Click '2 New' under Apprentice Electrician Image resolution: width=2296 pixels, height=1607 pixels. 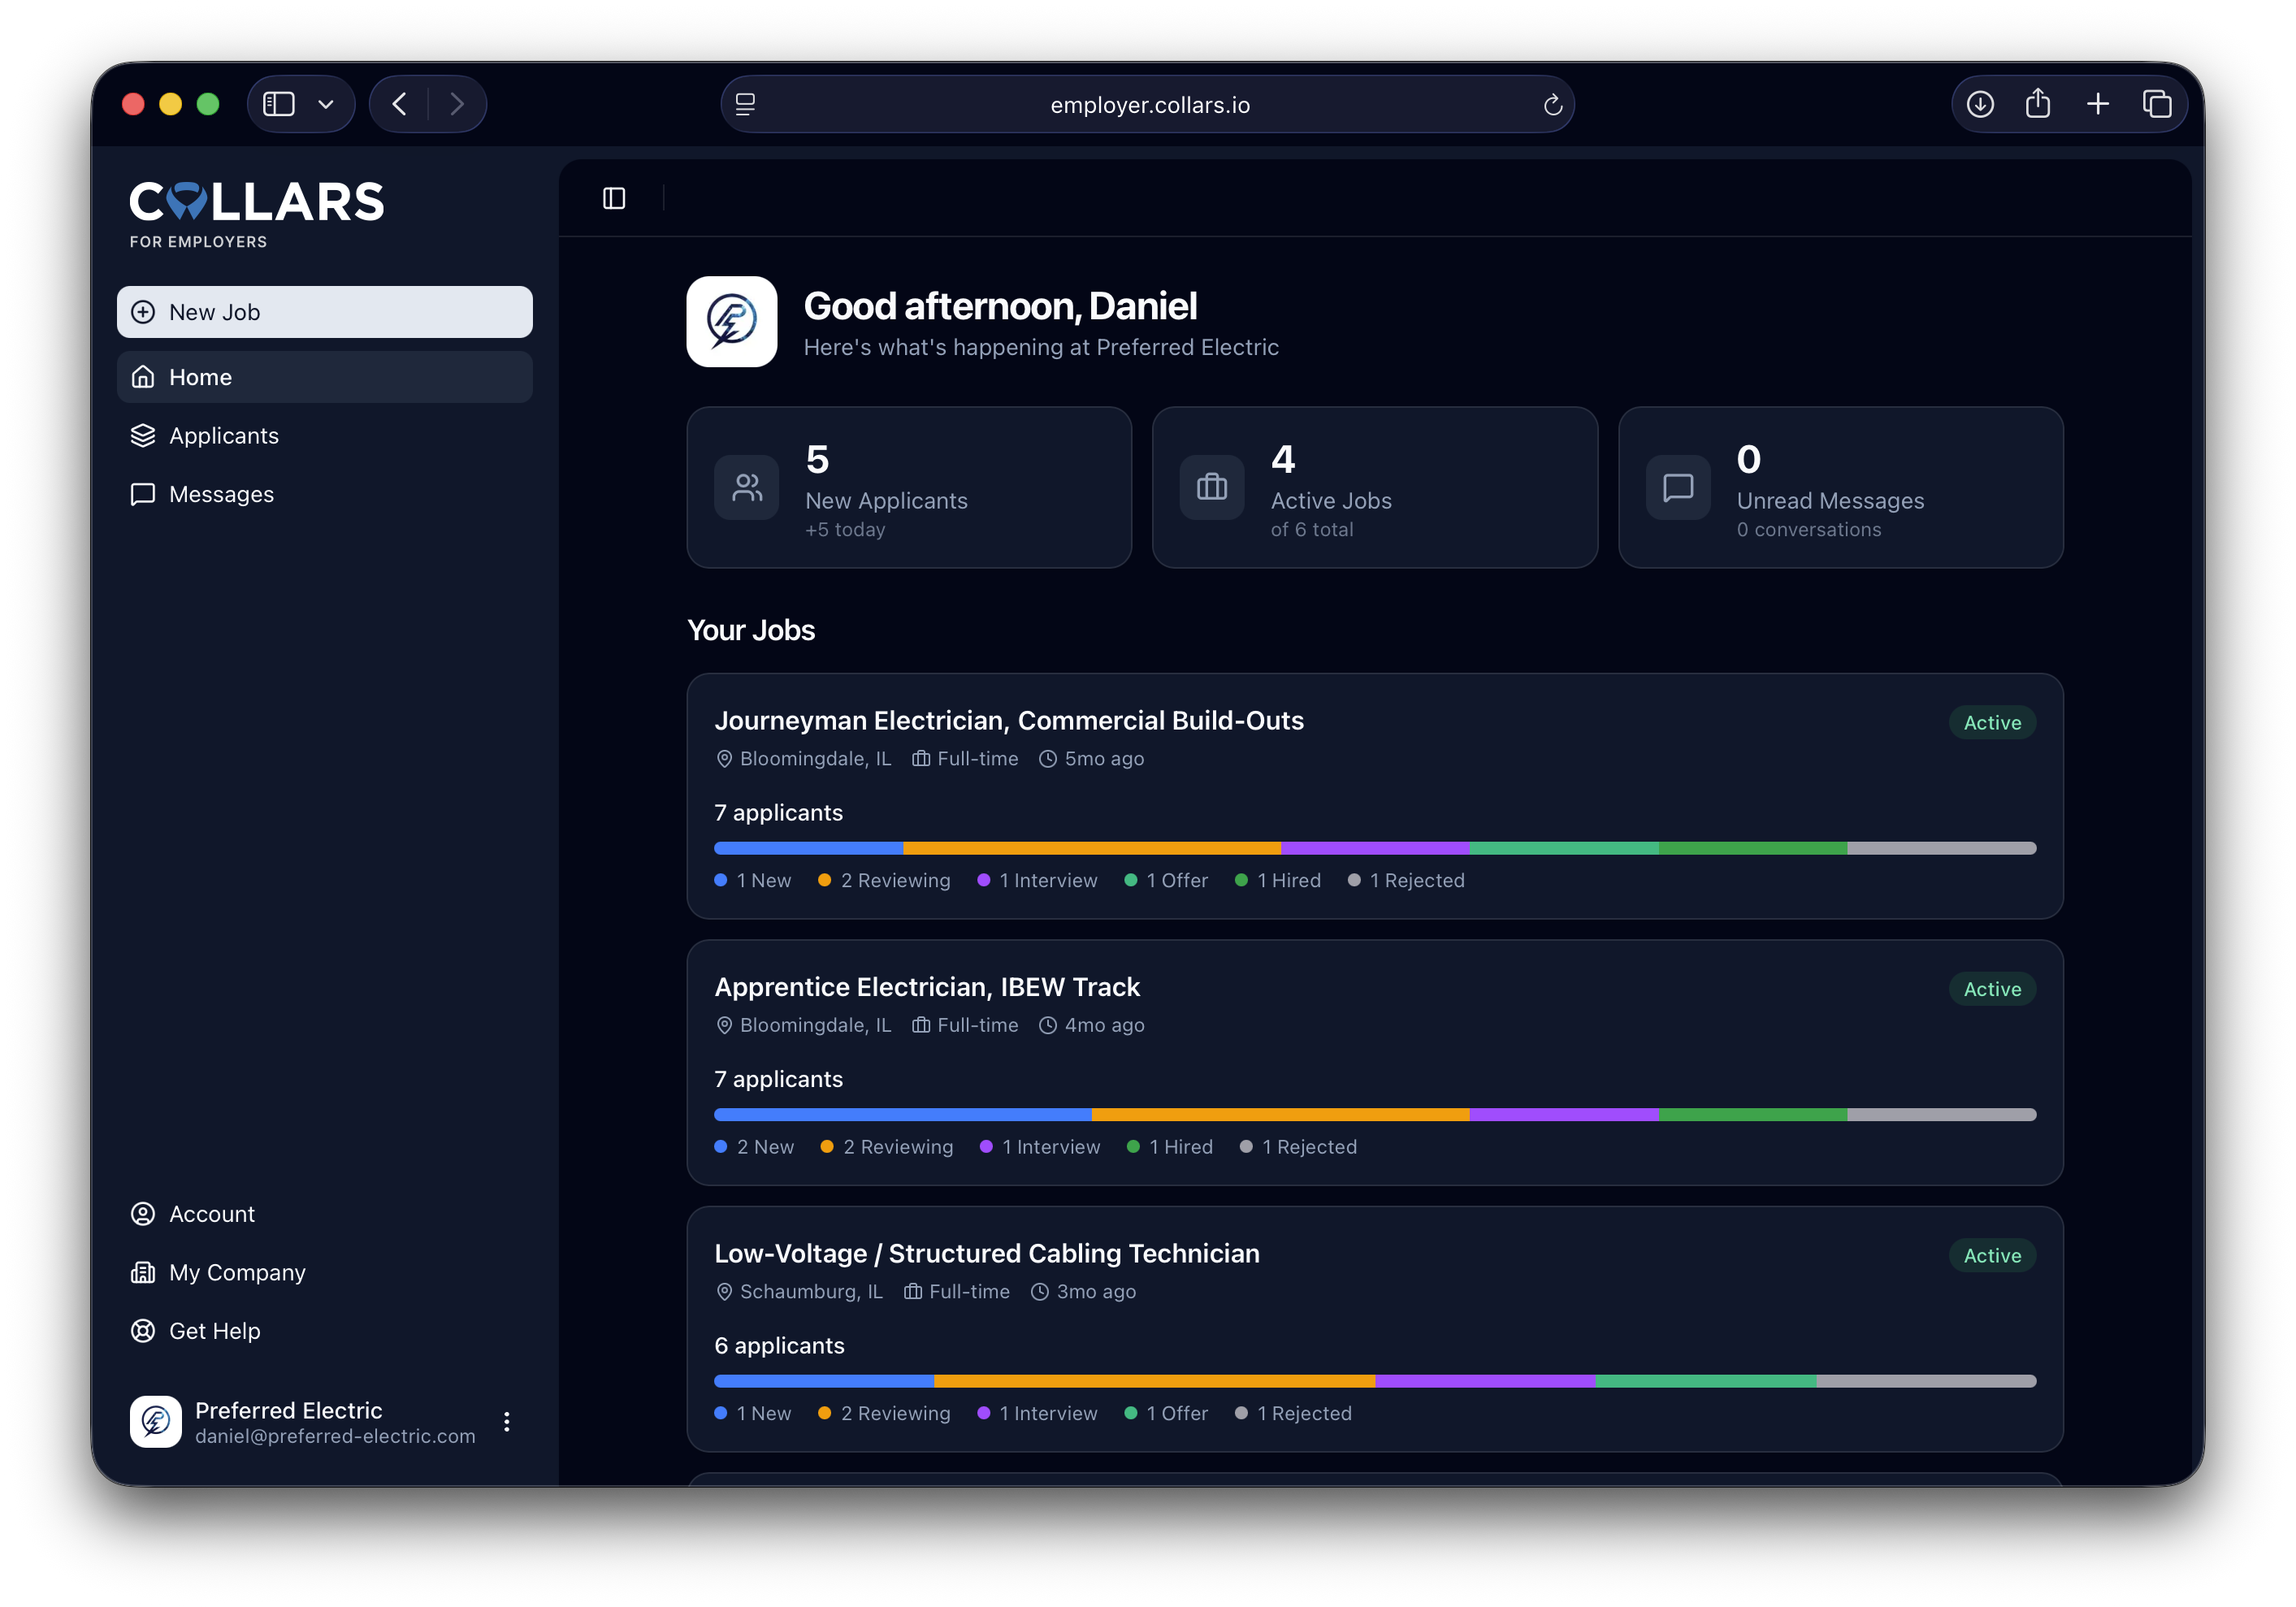[754, 1147]
